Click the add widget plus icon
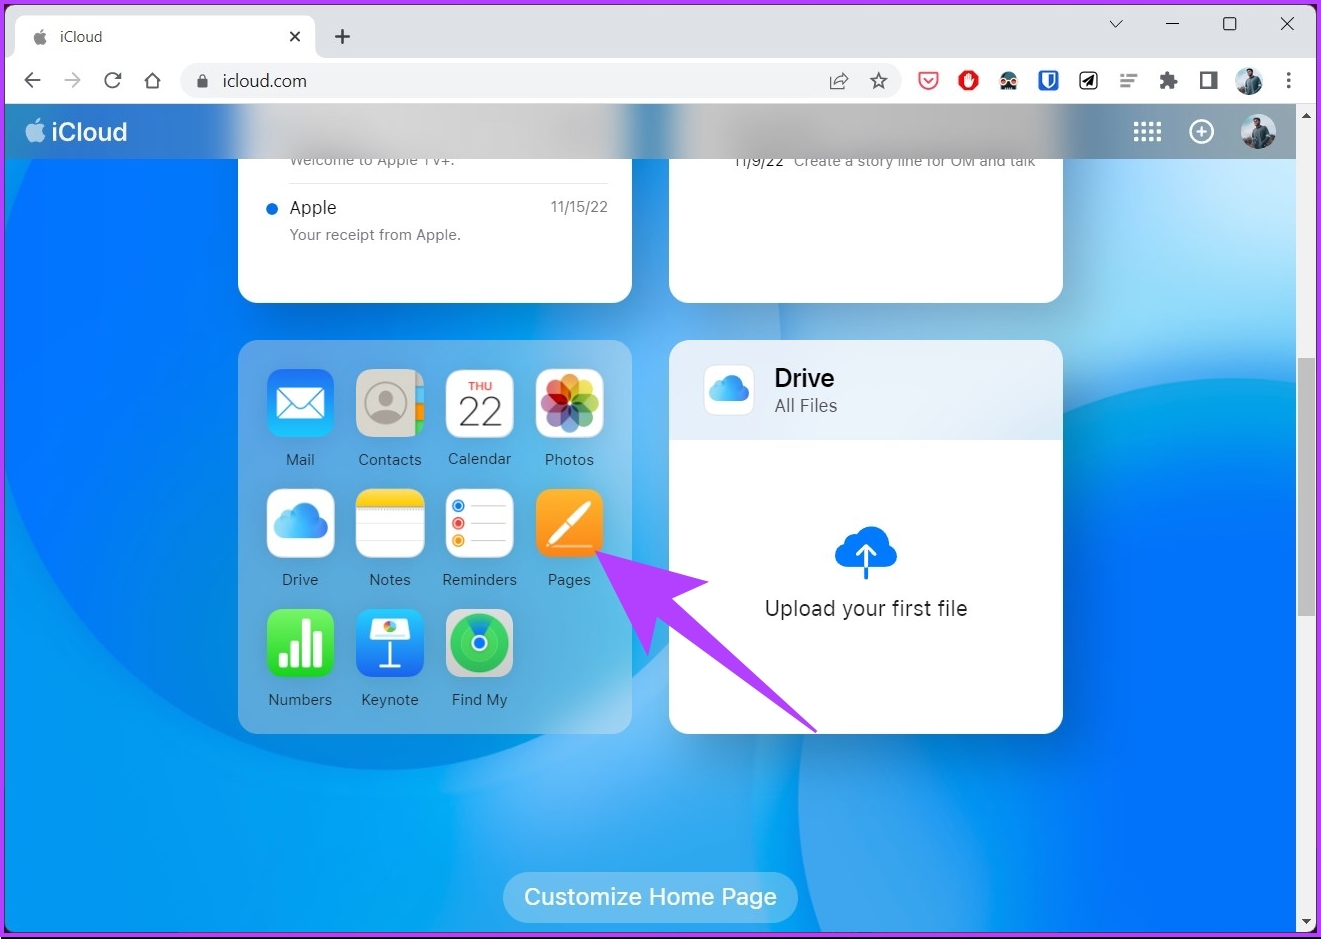Screen dimensions: 1321x939 click(1201, 131)
